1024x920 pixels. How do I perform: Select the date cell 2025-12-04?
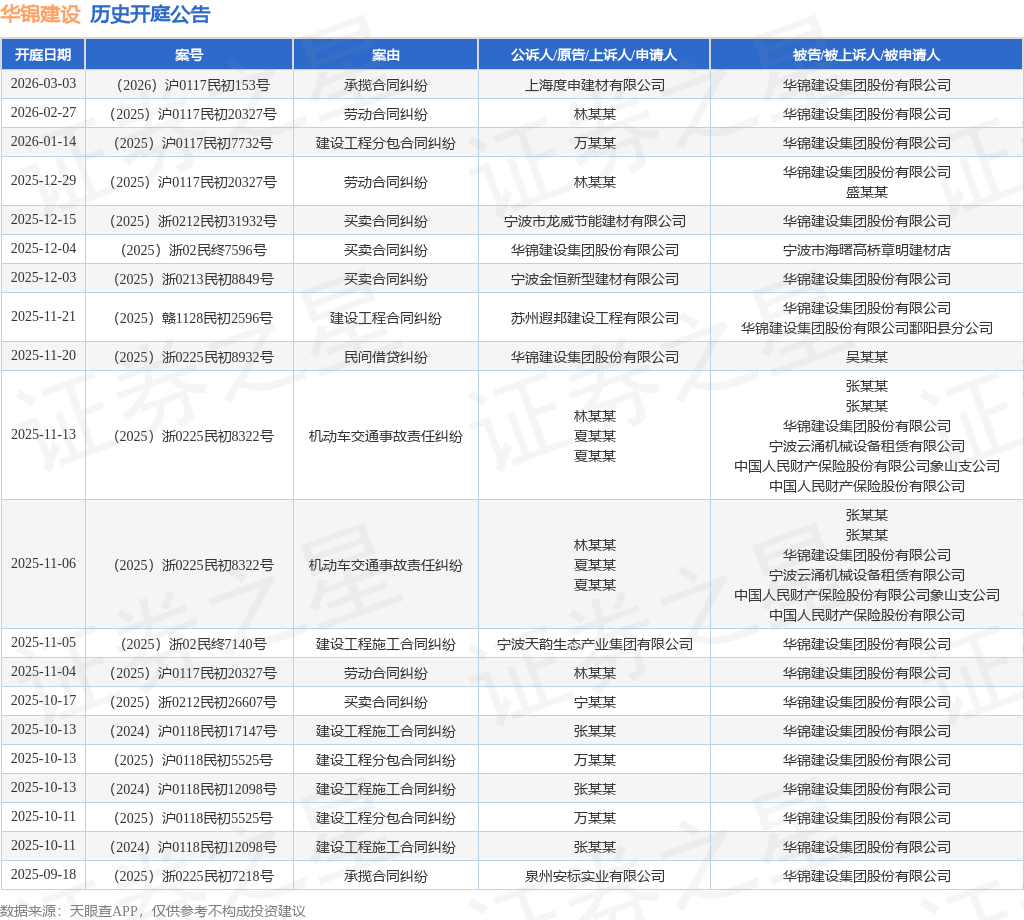click(43, 248)
